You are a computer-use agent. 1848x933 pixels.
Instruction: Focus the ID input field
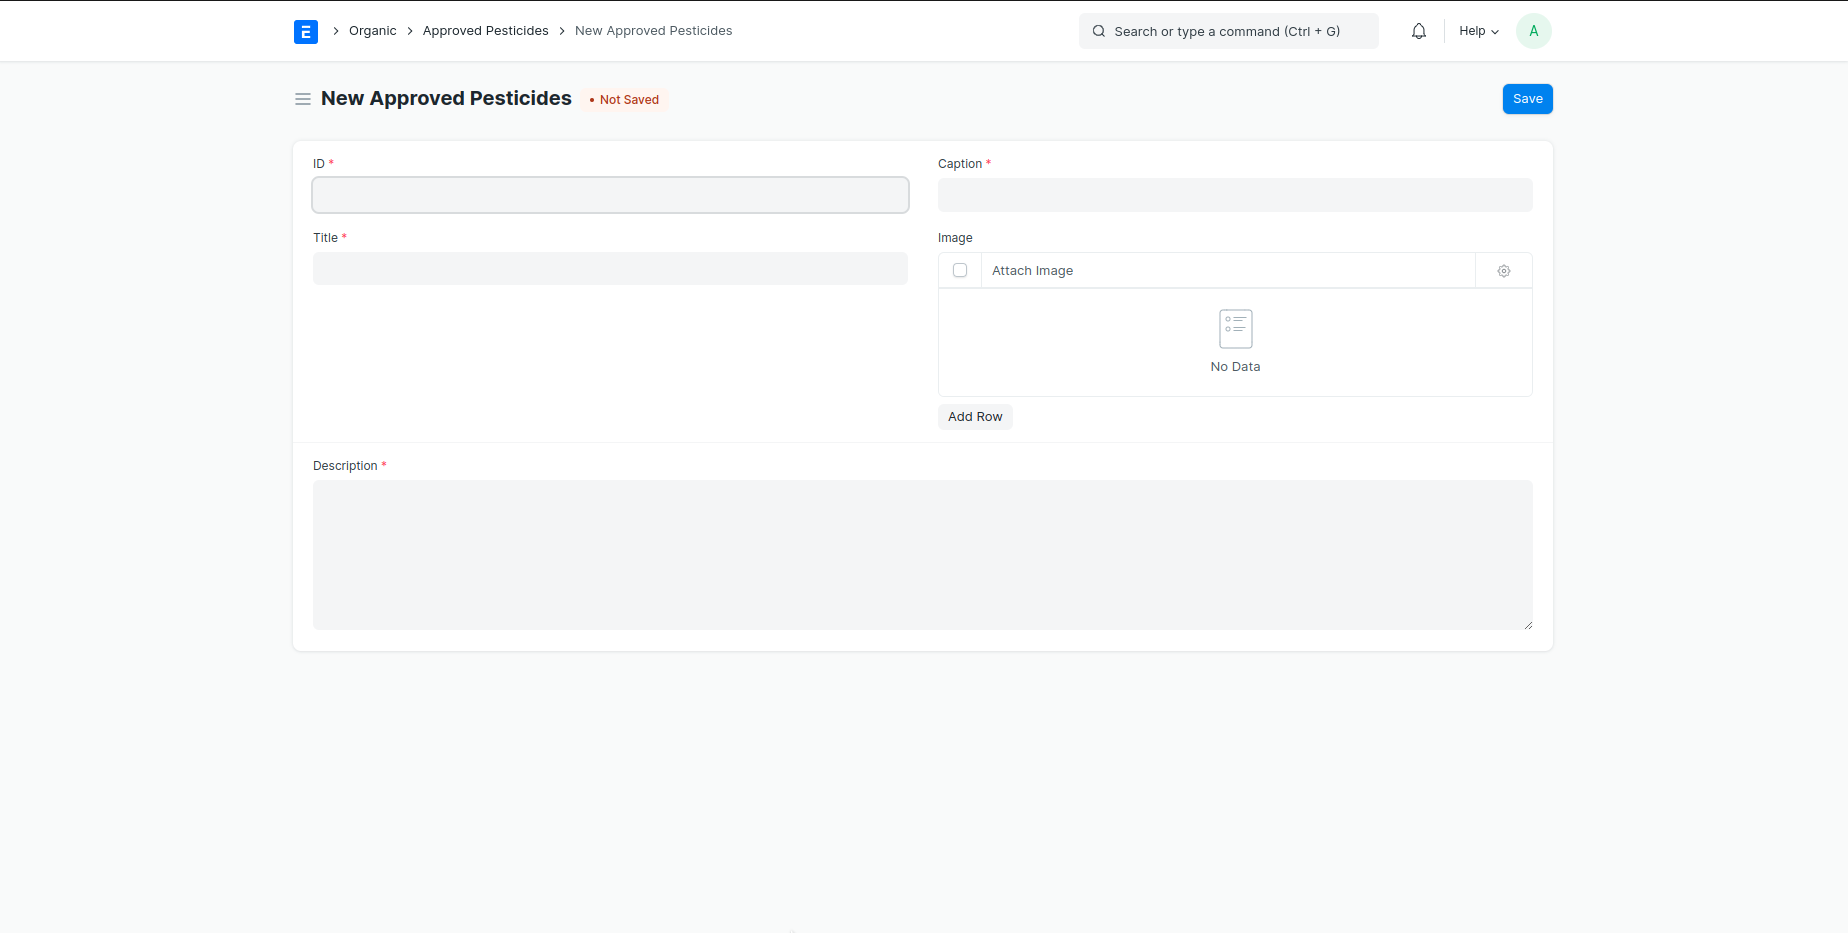coord(610,195)
